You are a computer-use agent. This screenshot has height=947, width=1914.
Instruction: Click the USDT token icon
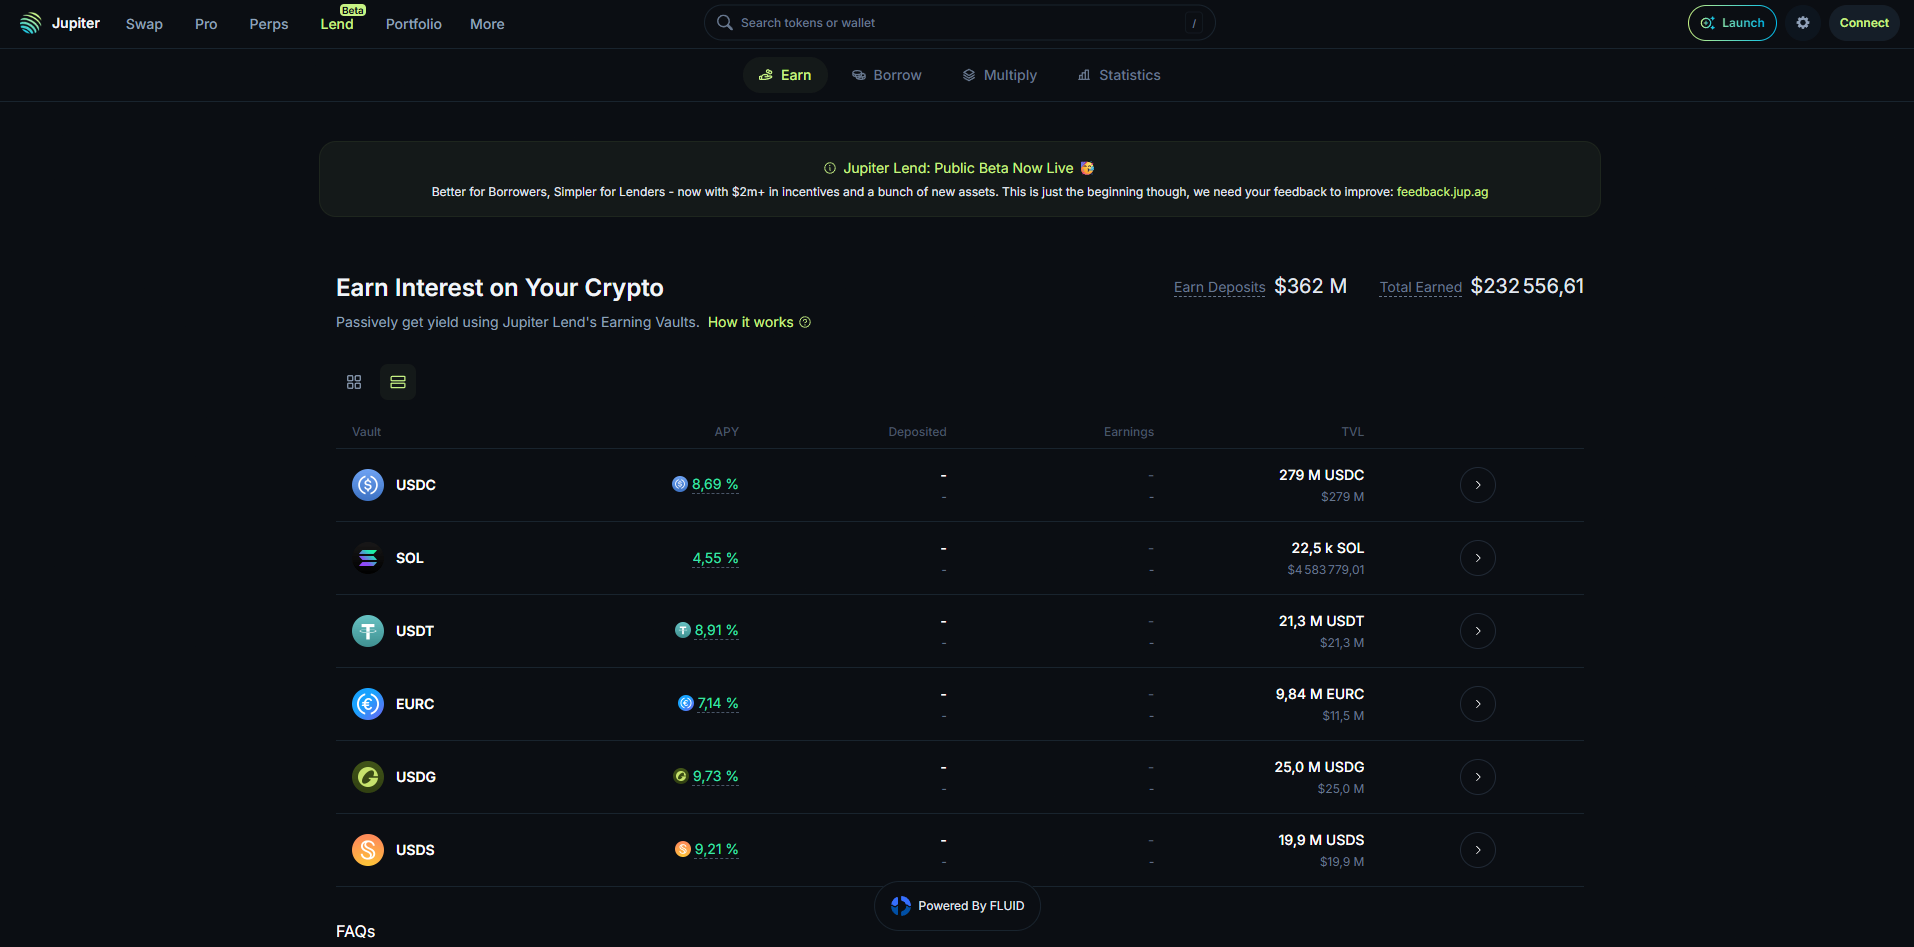367,630
